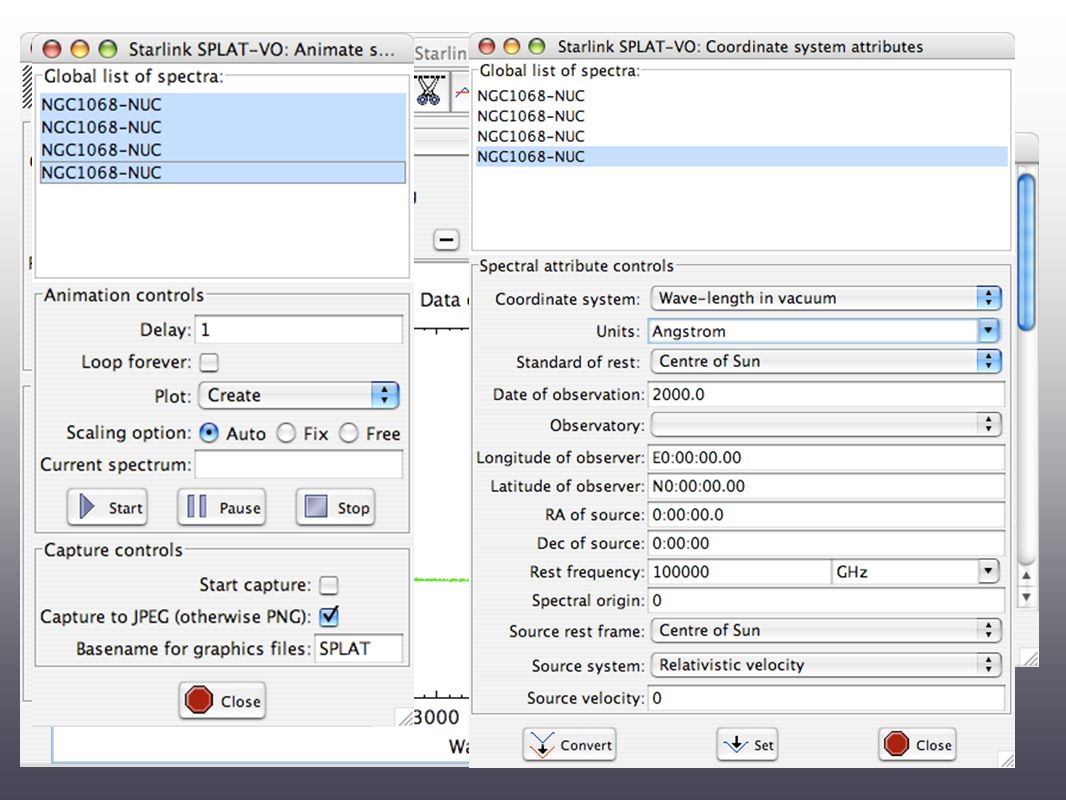The image size is (1066, 800).
Task: Select first NGC1068-NUC in Animate spectra list
Action: point(223,105)
